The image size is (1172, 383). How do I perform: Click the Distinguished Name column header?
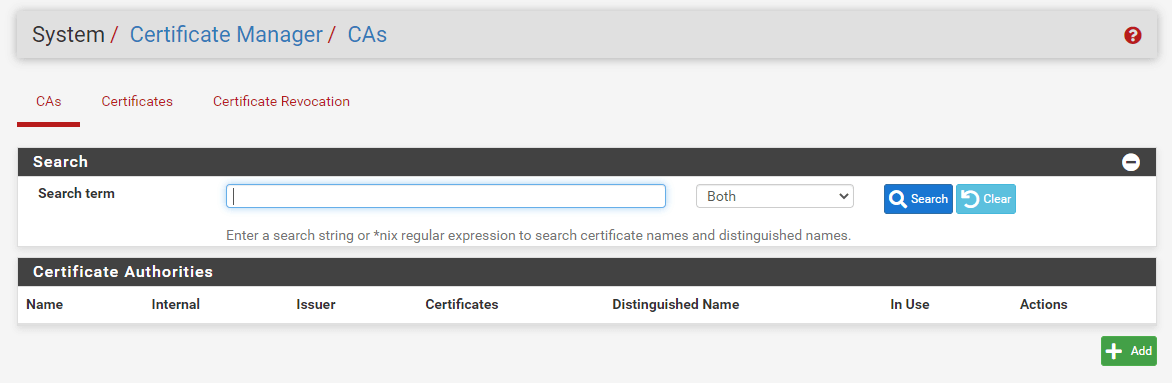[x=676, y=304]
